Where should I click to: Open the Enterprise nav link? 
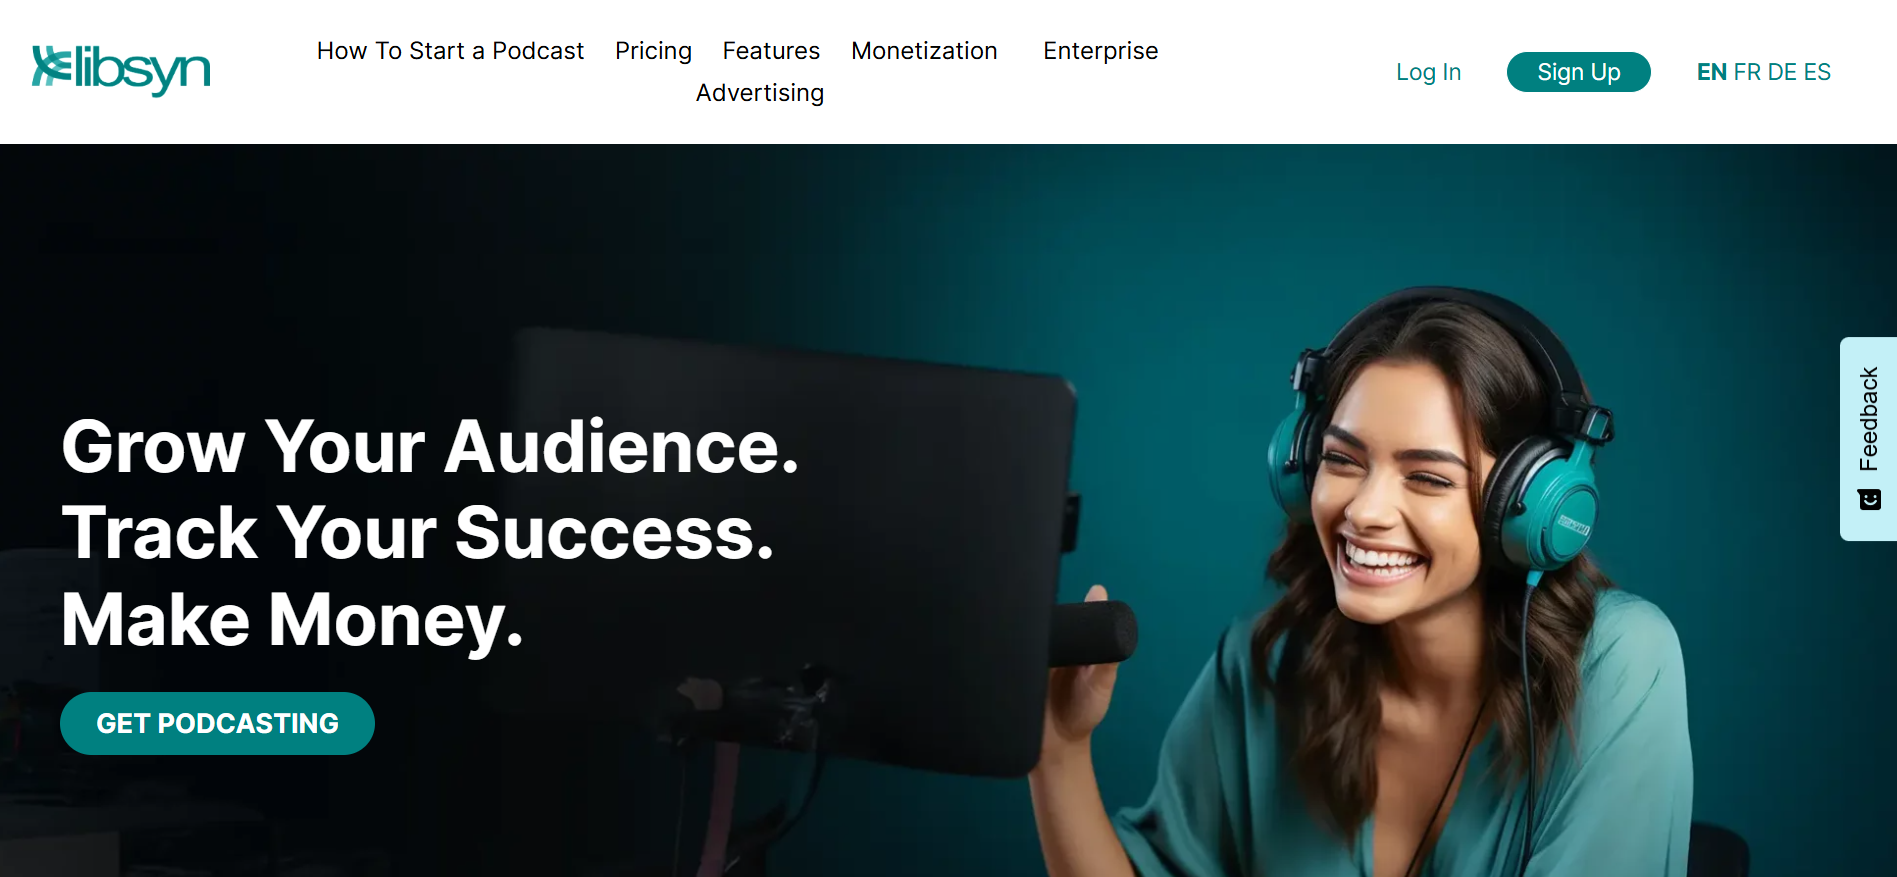[1100, 51]
